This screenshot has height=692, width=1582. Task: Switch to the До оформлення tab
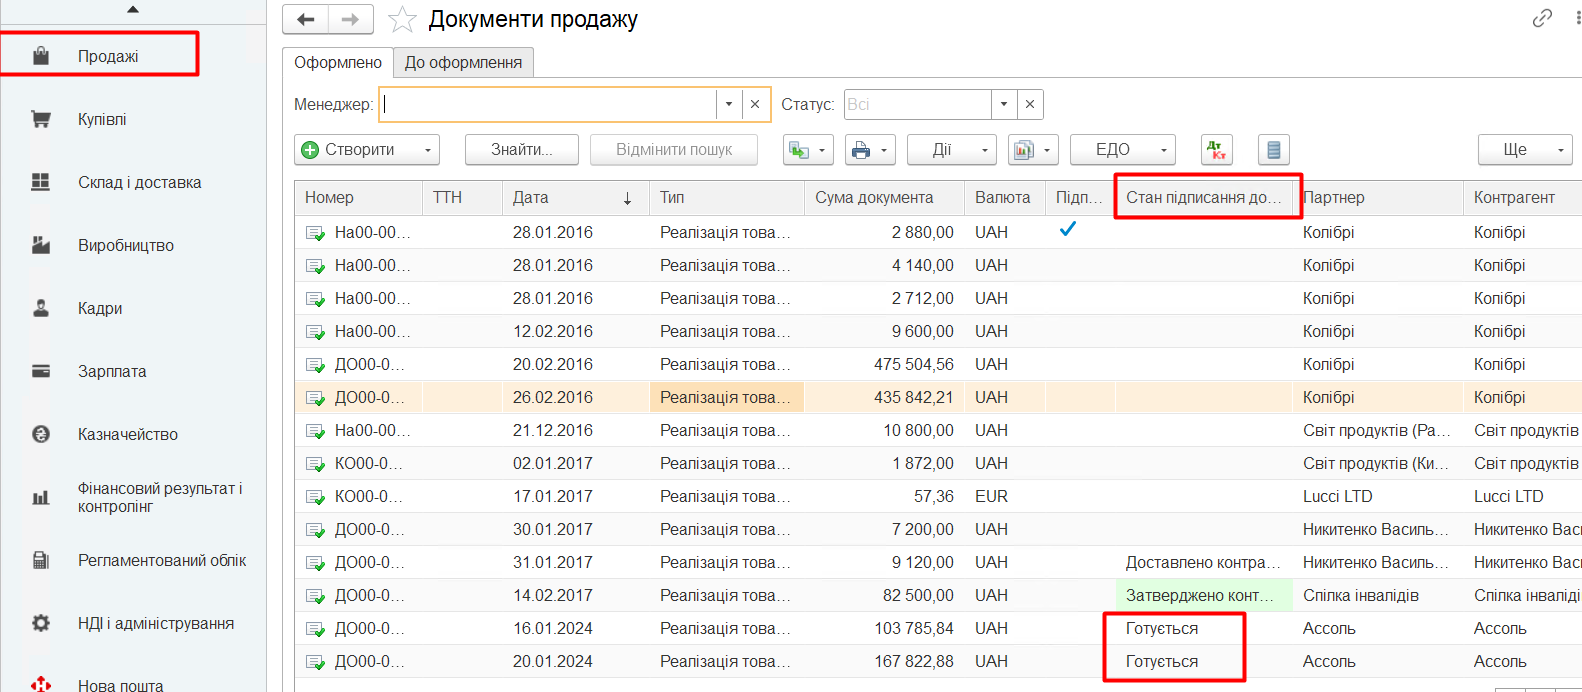click(x=463, y=62)
